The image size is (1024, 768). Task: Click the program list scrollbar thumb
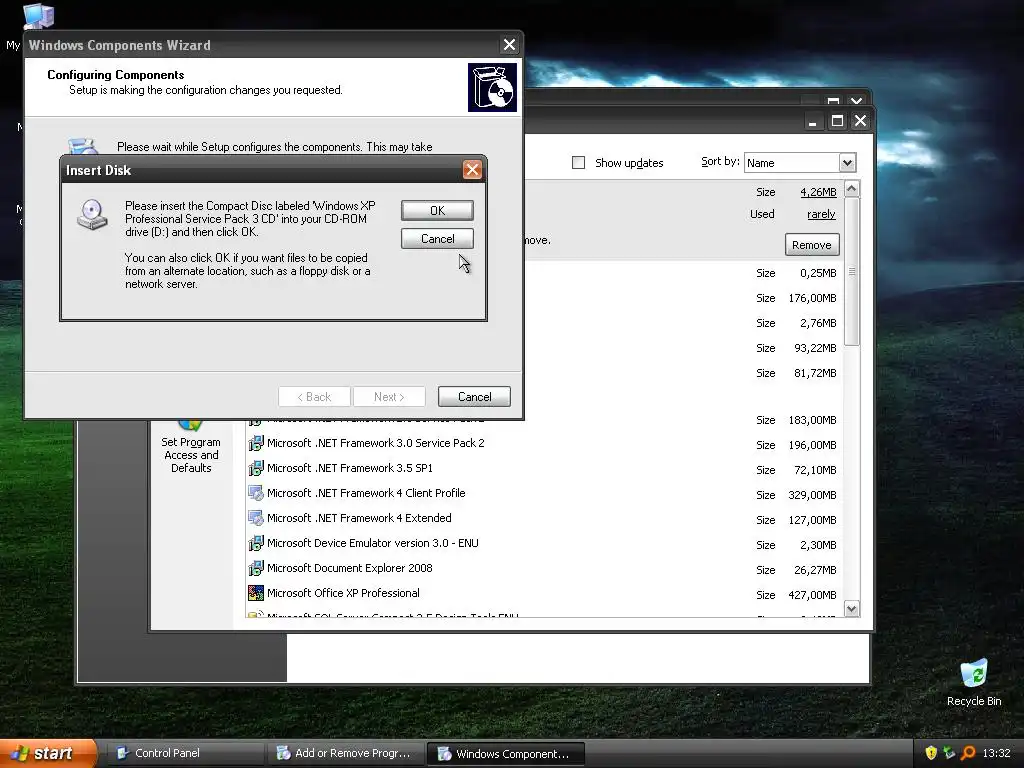[x=852, y=271]
